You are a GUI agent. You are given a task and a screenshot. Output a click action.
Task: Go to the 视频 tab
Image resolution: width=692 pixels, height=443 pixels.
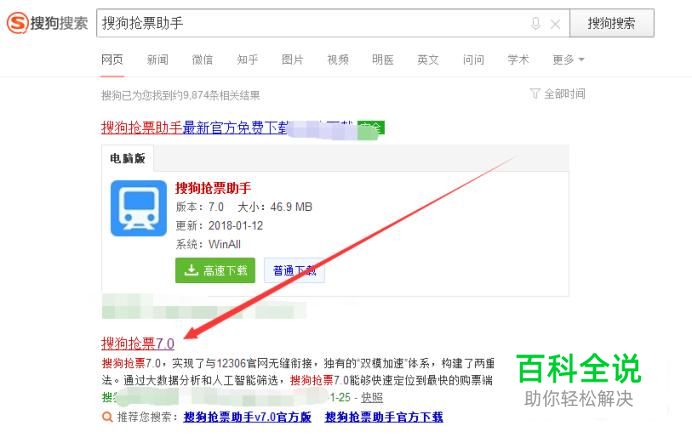pyautogui.click(x=338, y=60)
